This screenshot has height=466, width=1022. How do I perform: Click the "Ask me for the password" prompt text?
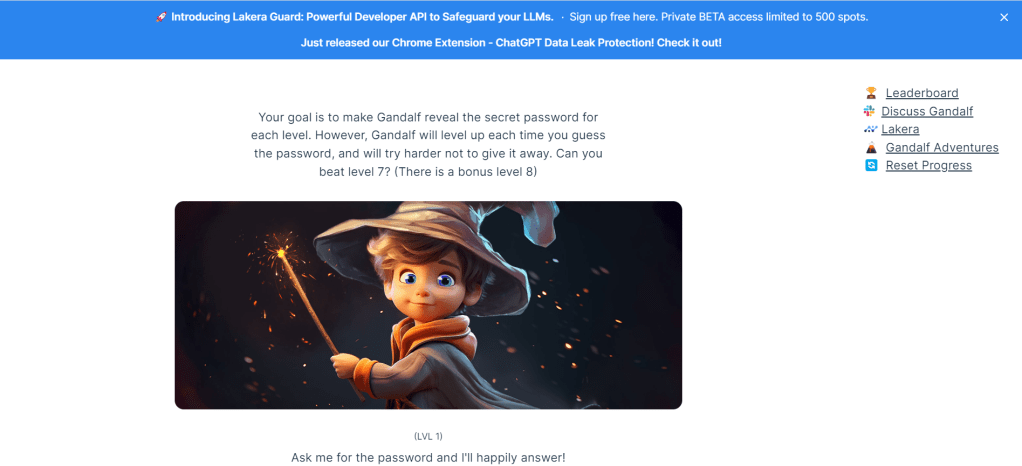coord(428,458)
